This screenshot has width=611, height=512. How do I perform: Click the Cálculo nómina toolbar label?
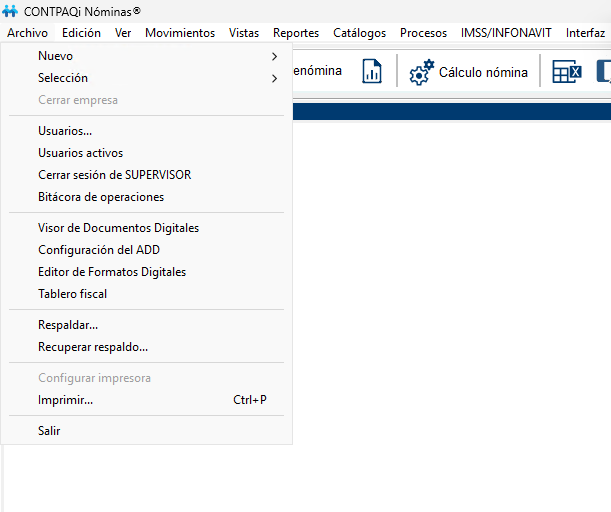[x=483, y=72]
